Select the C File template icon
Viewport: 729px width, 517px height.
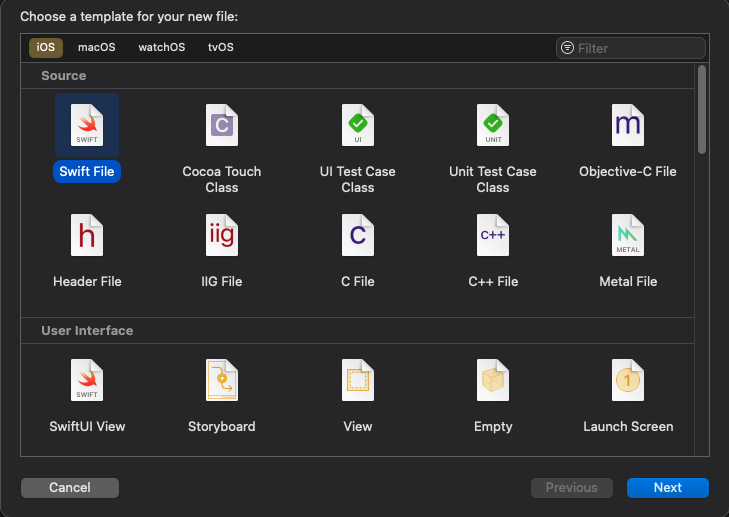point(358,235)
